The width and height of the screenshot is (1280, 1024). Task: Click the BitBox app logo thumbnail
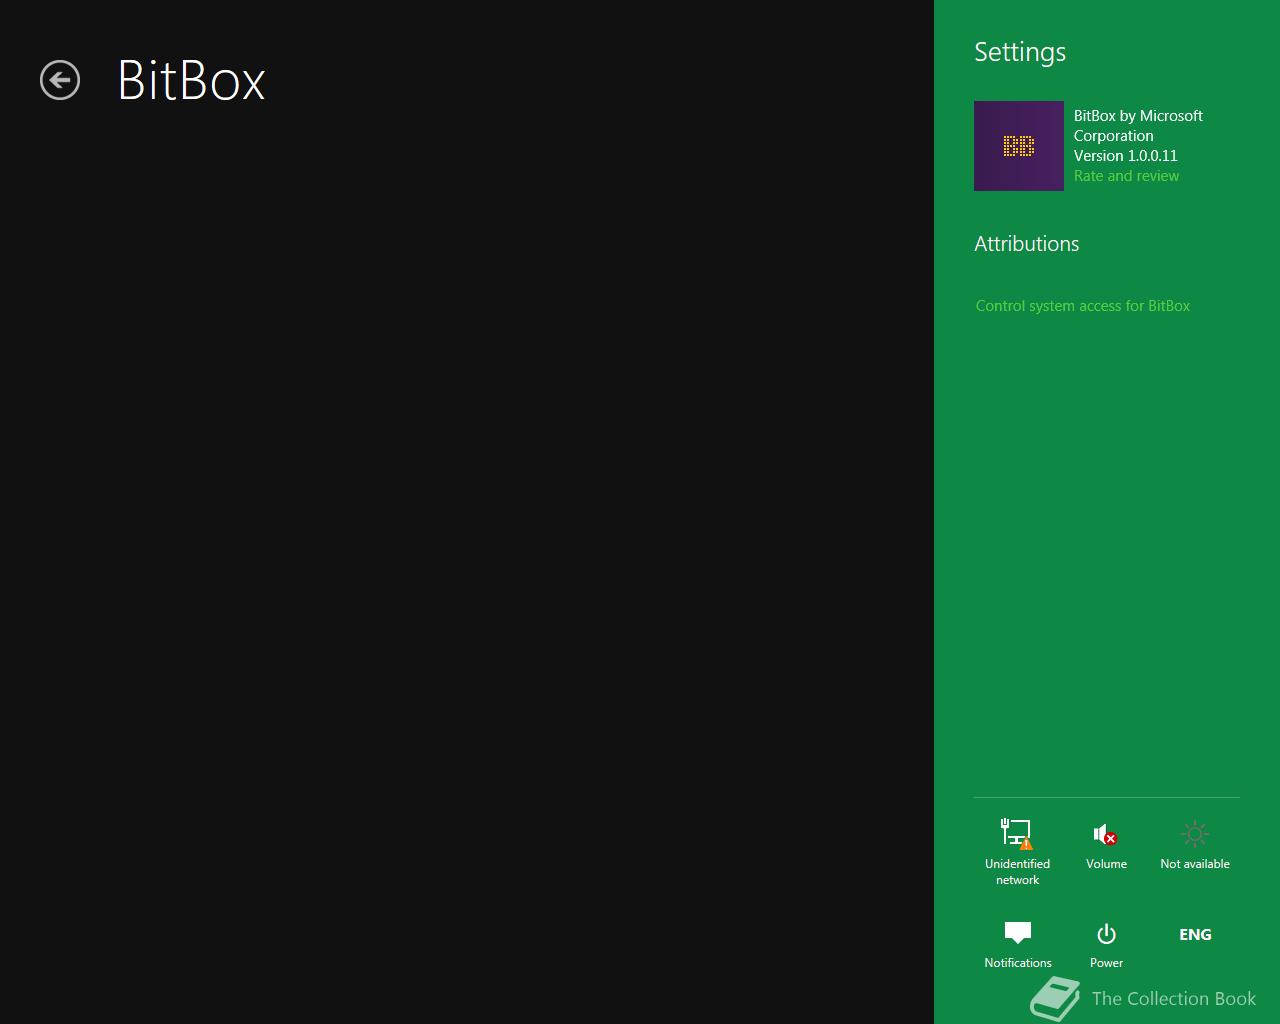[x=1019, y=146]
